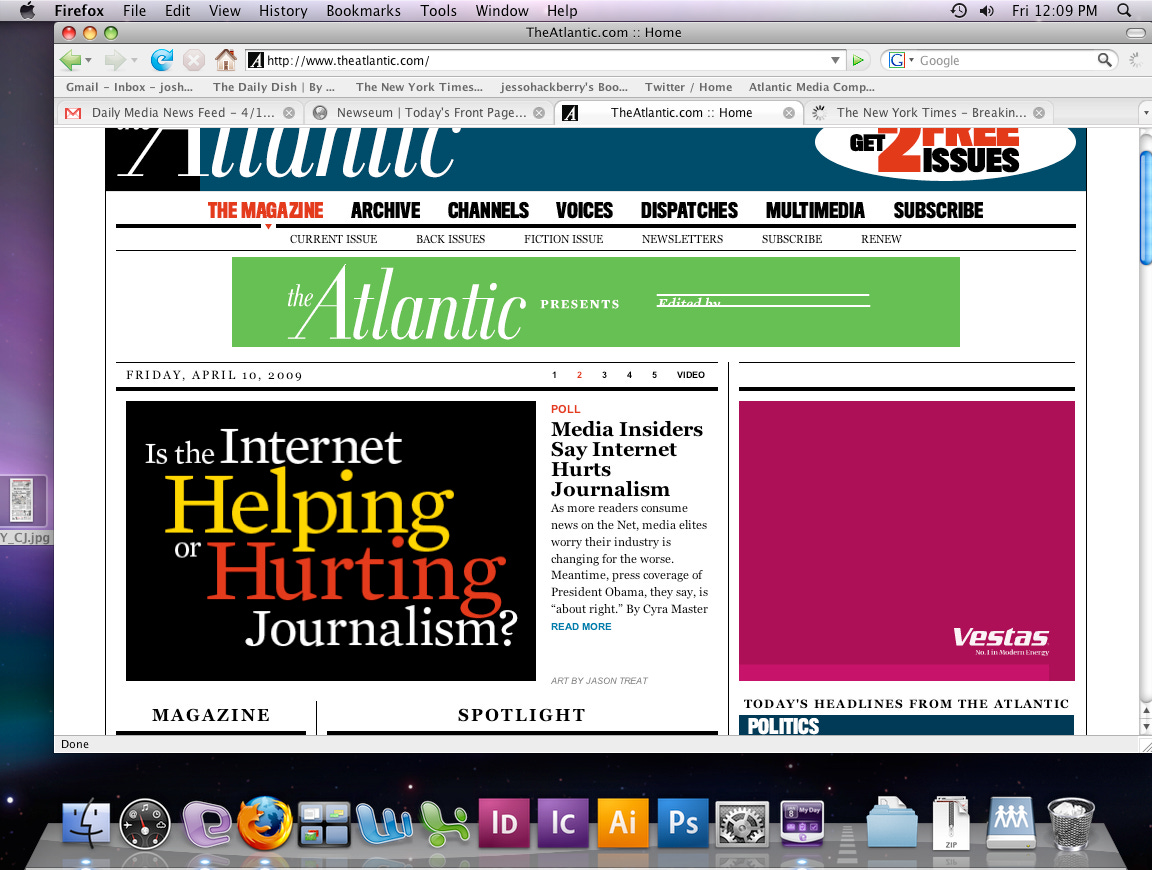
Task: Open the NEWSLETTERS sub-navigation link
Action: pyautogui.click(x=683, y=239)
